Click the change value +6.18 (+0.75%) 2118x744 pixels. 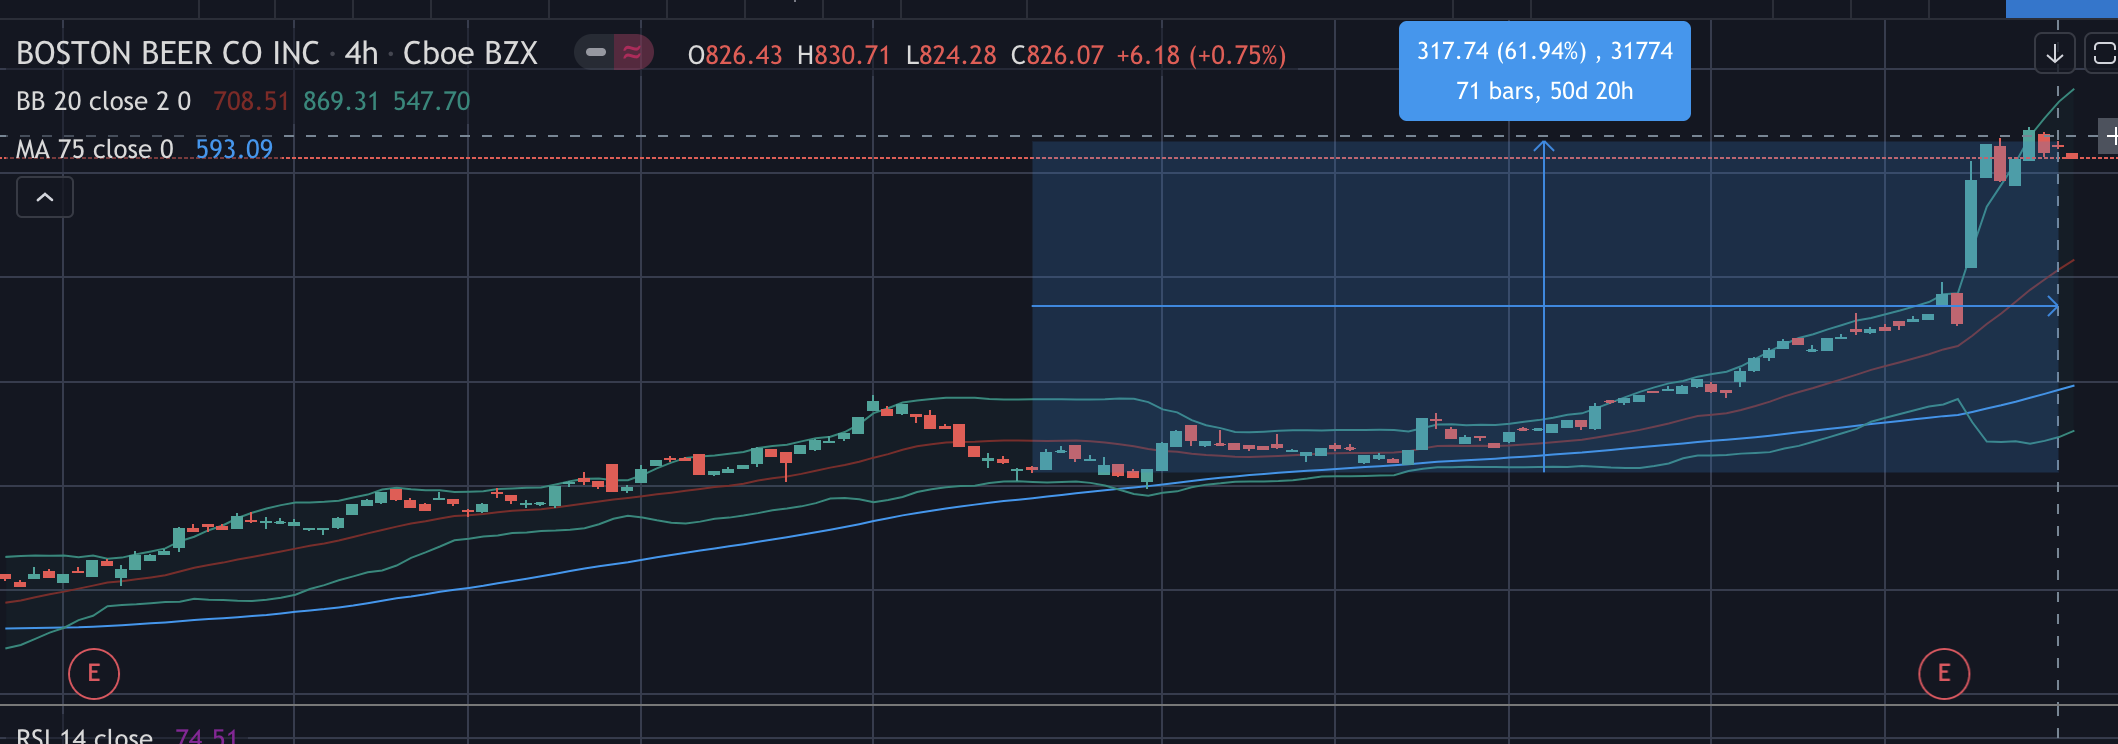click(1201, 55)
